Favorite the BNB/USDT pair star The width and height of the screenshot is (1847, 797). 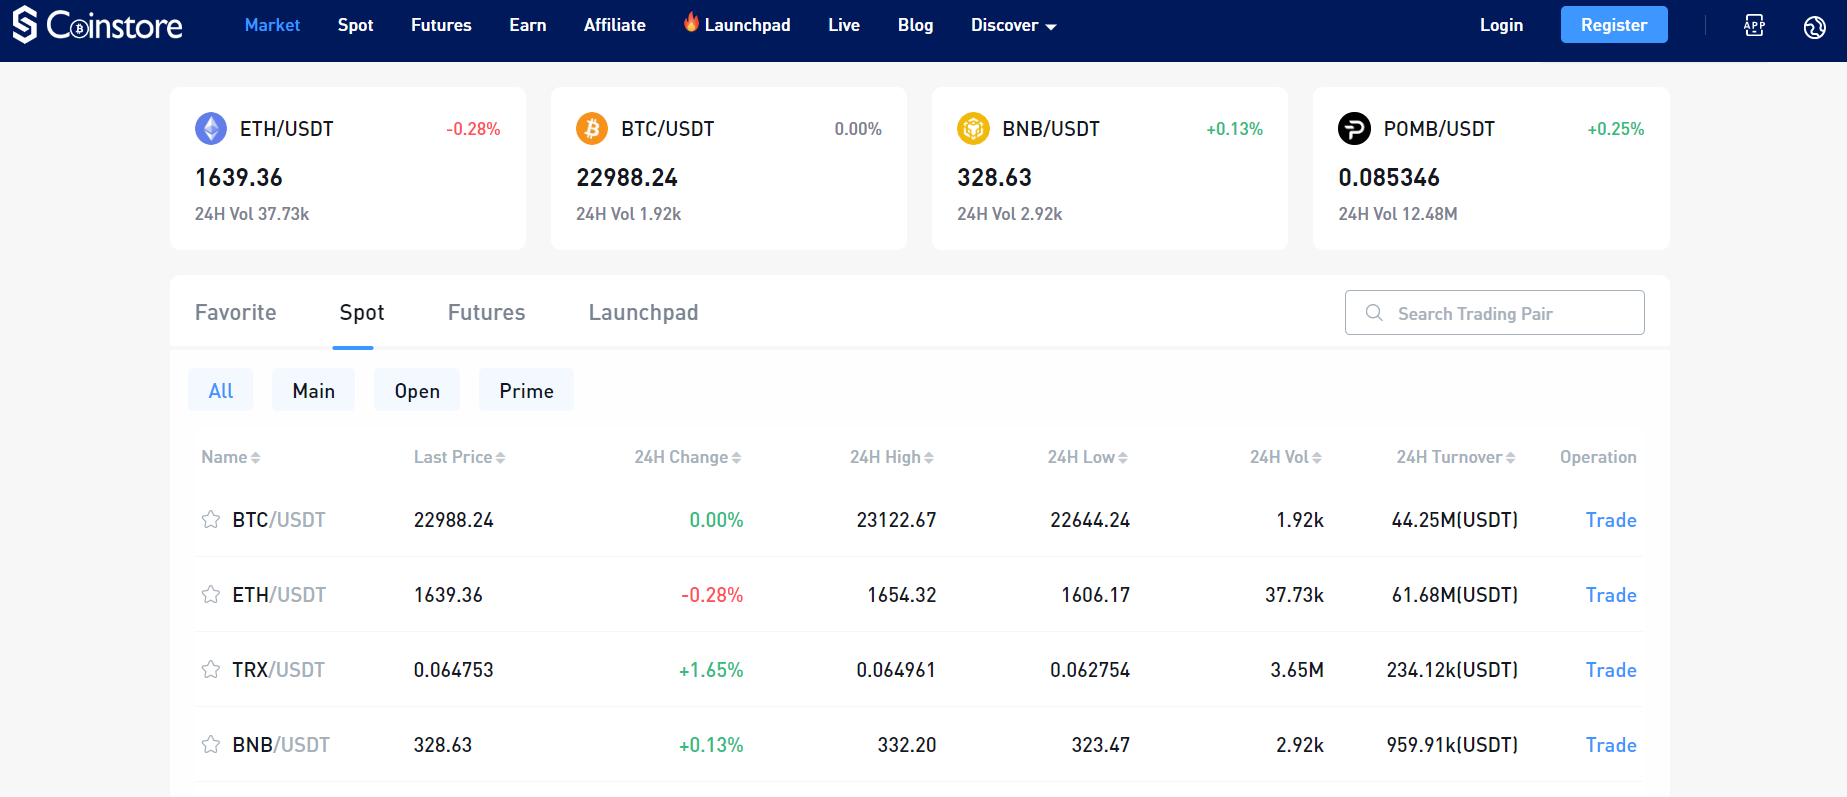(210, 744)
